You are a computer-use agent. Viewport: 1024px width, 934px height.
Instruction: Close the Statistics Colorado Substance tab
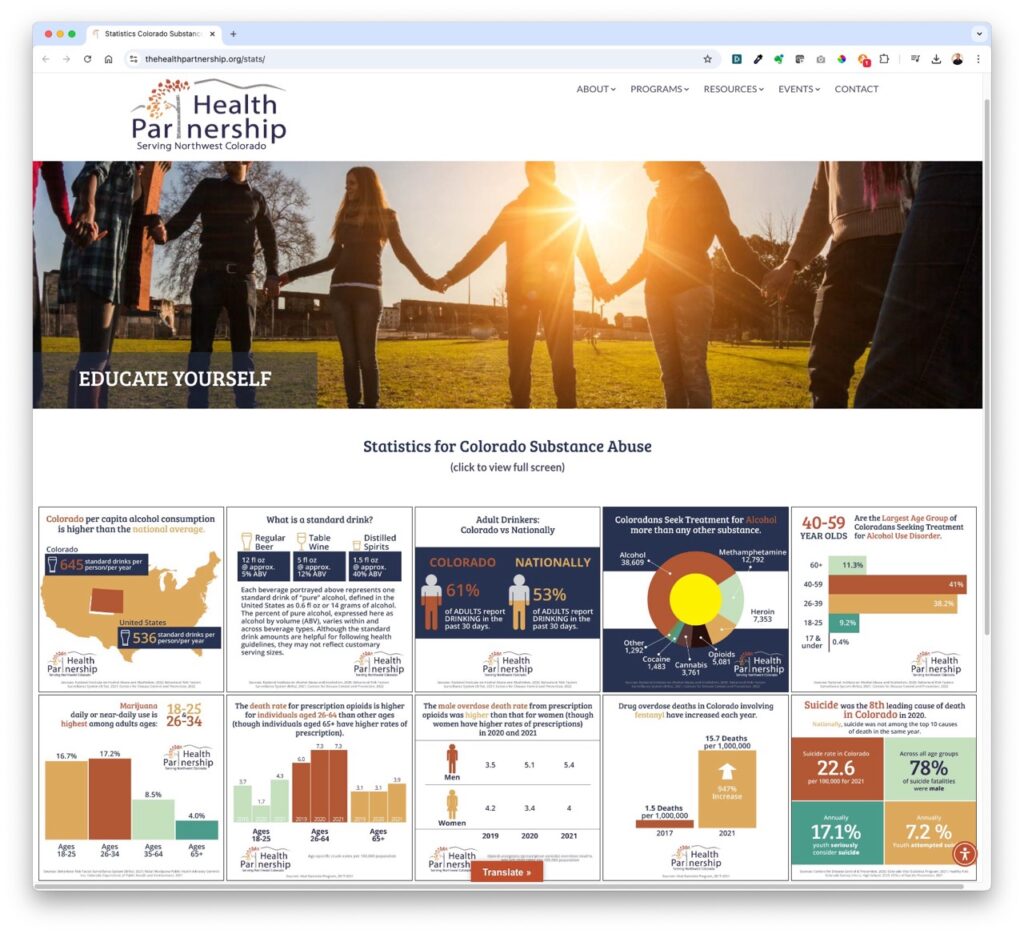click(212, 34)
